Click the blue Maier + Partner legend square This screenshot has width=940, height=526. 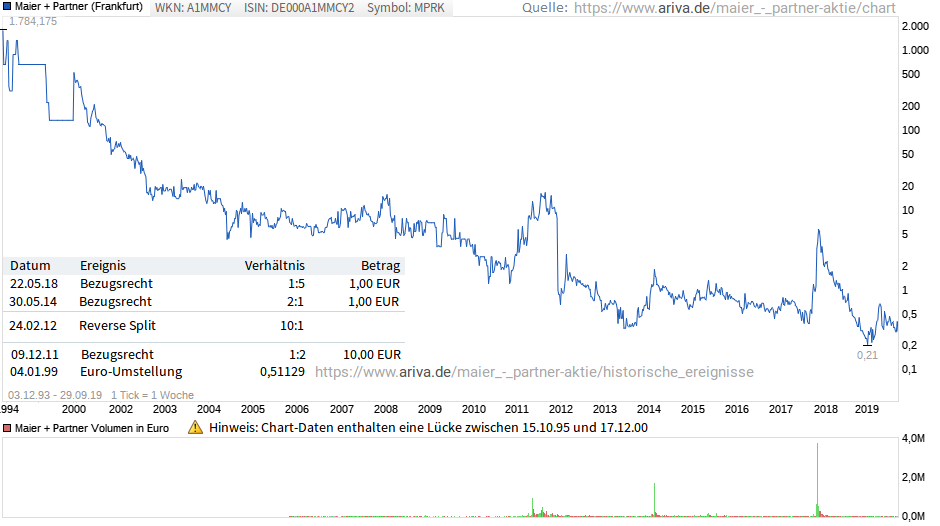pyautogui.click(x=7, y=7)
